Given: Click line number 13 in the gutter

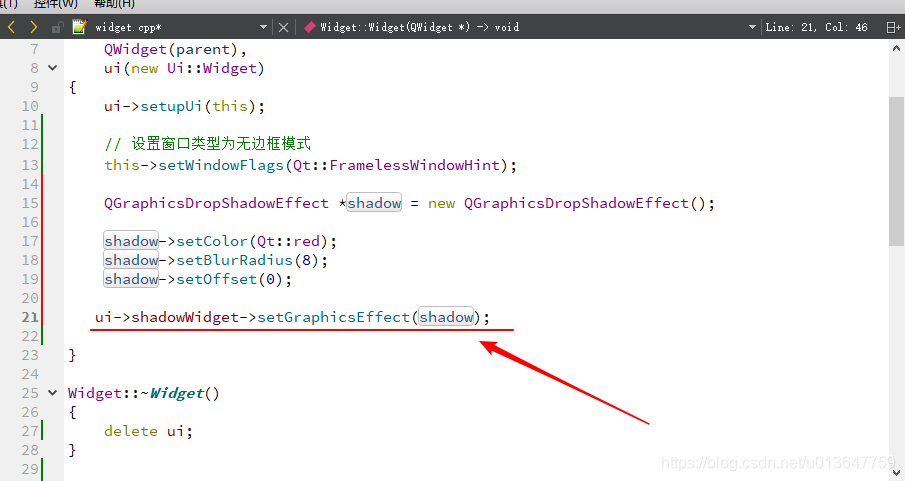Looking at the screenshot, I should [30, 165].
